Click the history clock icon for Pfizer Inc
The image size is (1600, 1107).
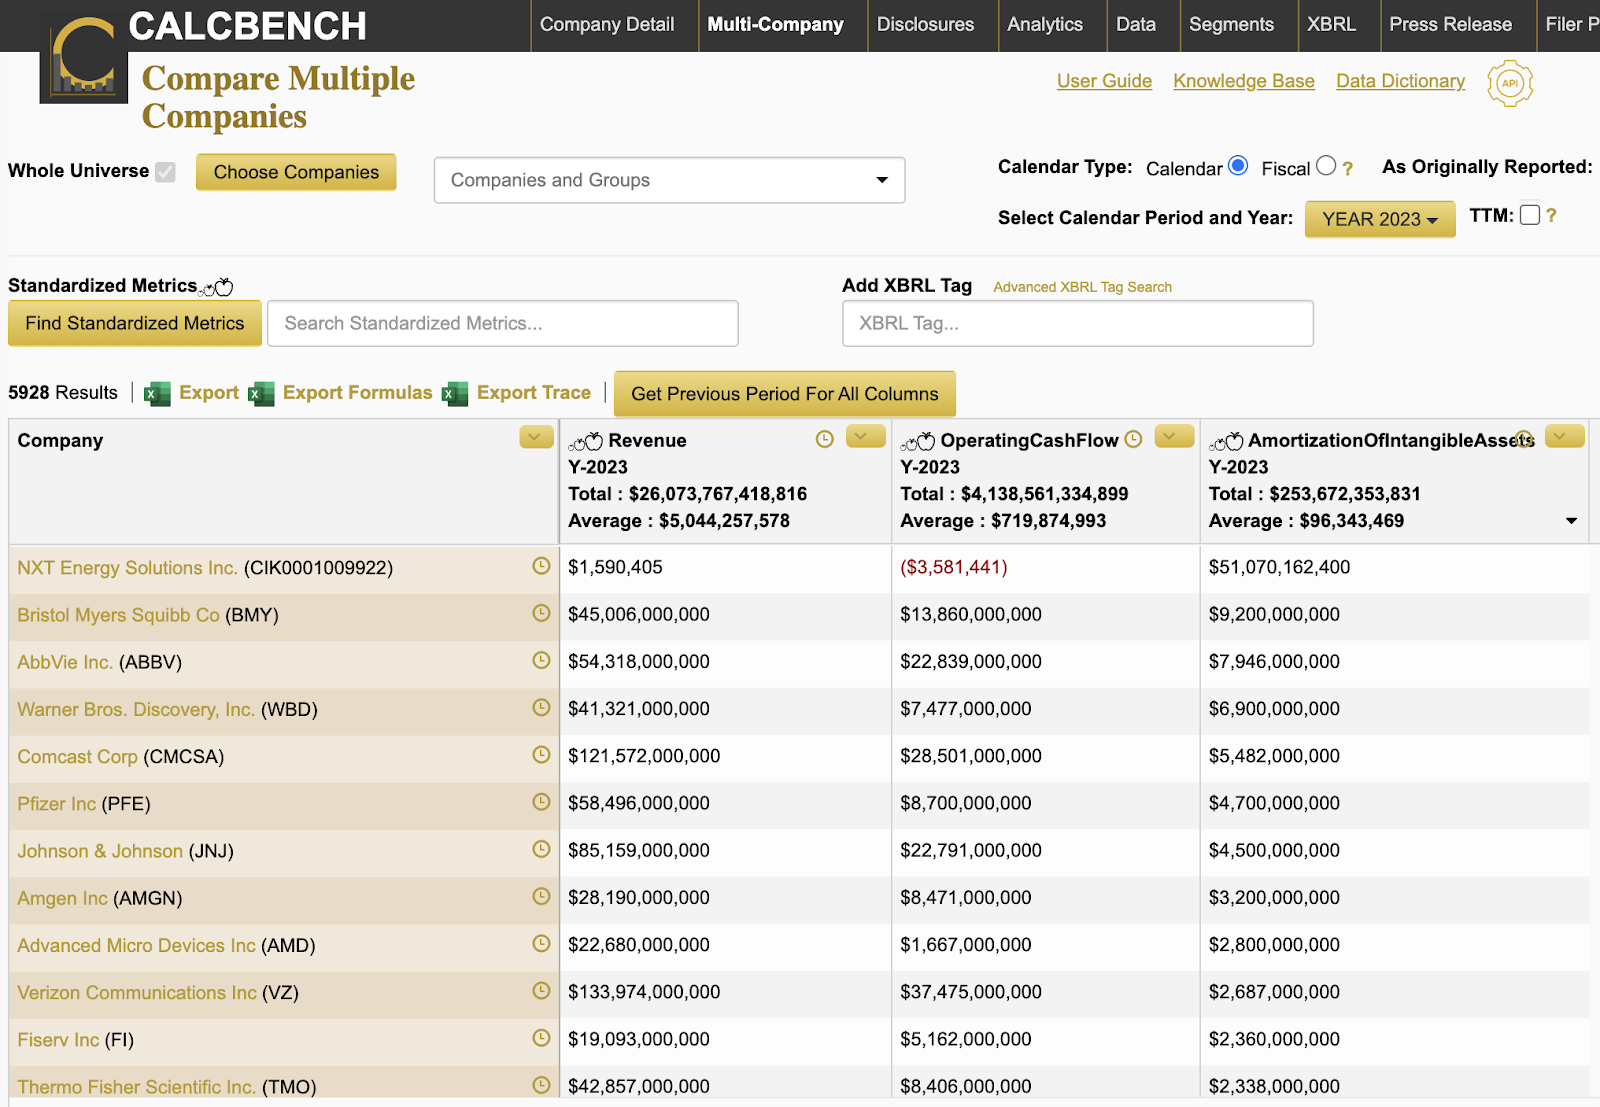coord(541,801)
